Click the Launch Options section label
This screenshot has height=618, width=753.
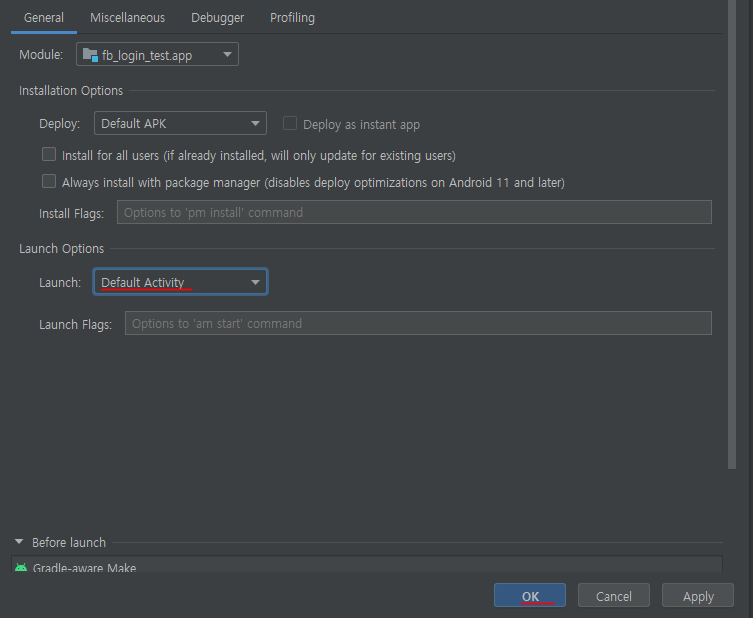point(61,248)
